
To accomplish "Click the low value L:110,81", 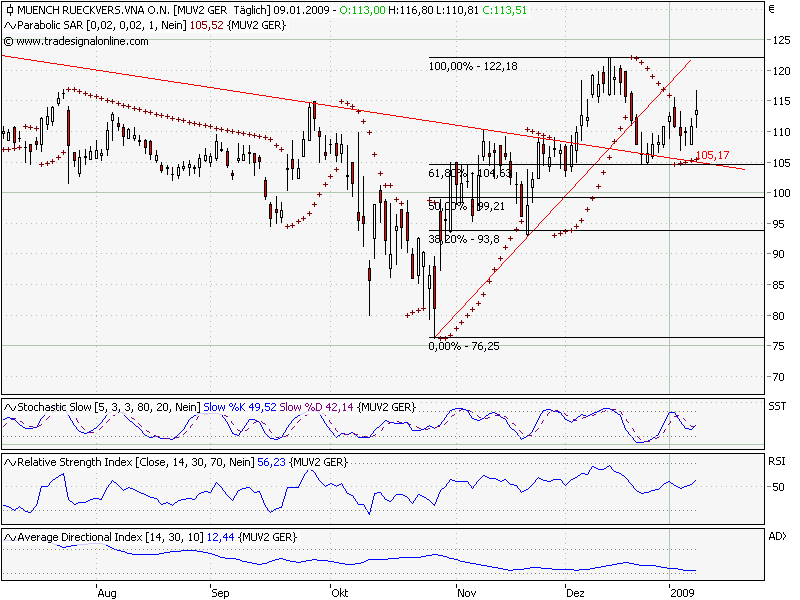I will tap(457, 10).
